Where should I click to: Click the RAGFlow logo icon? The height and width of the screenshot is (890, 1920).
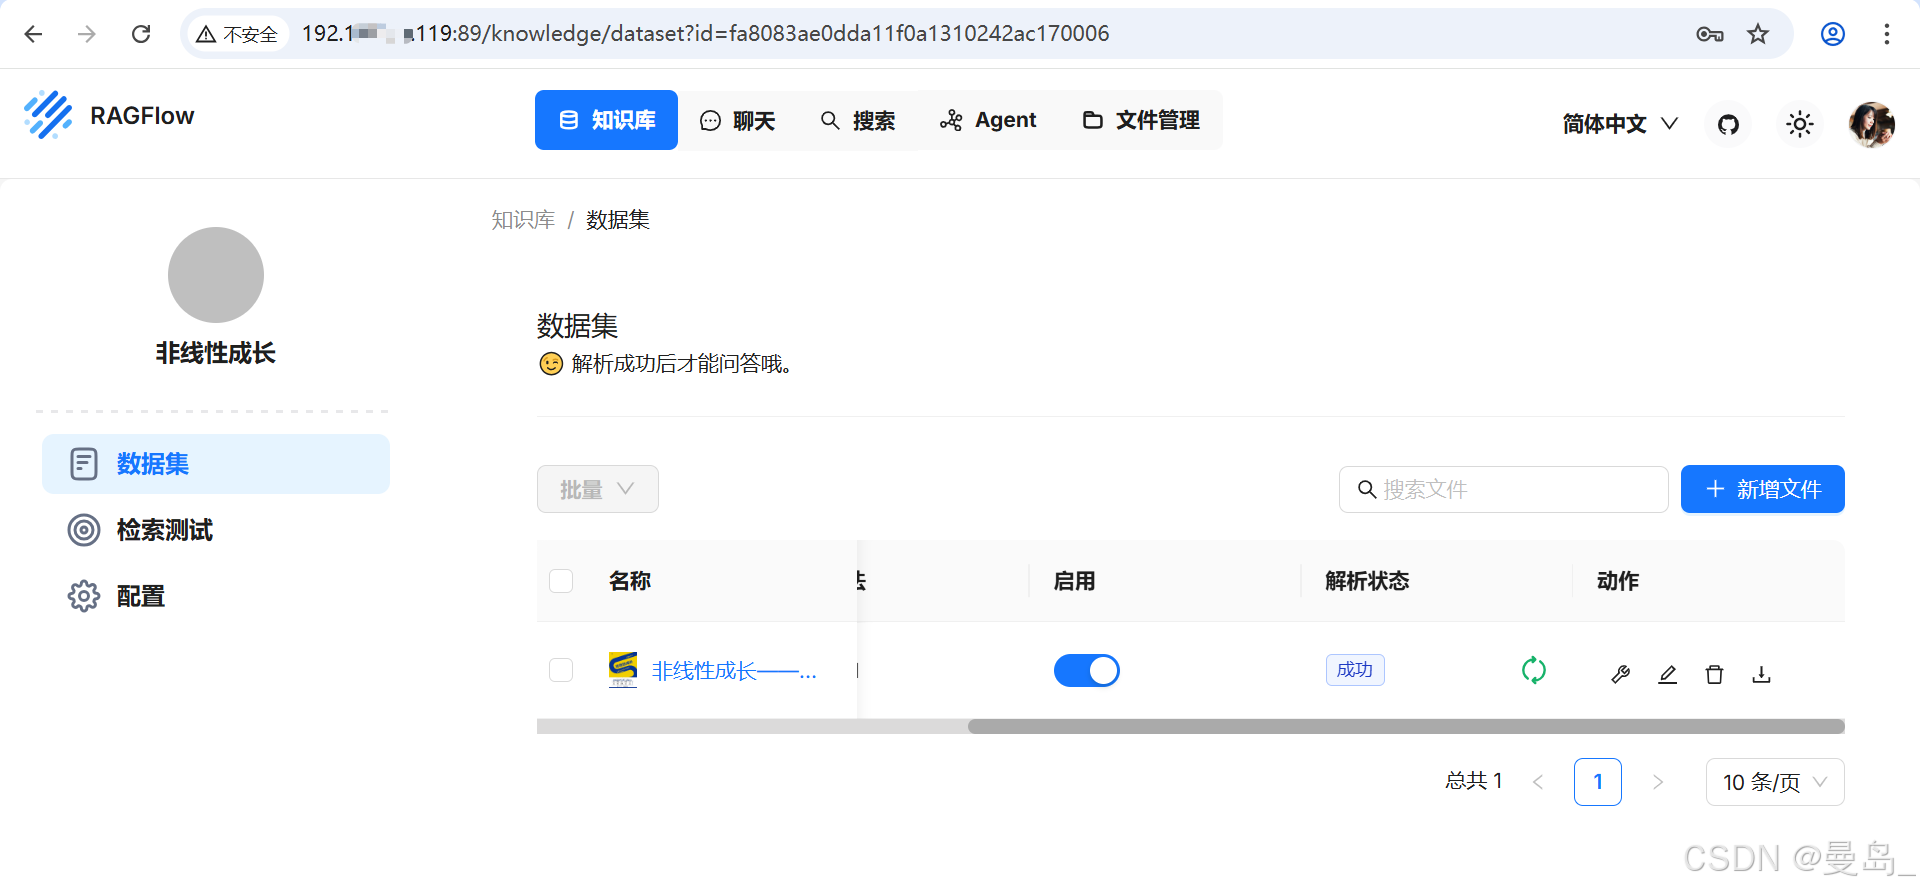[48, 114]
